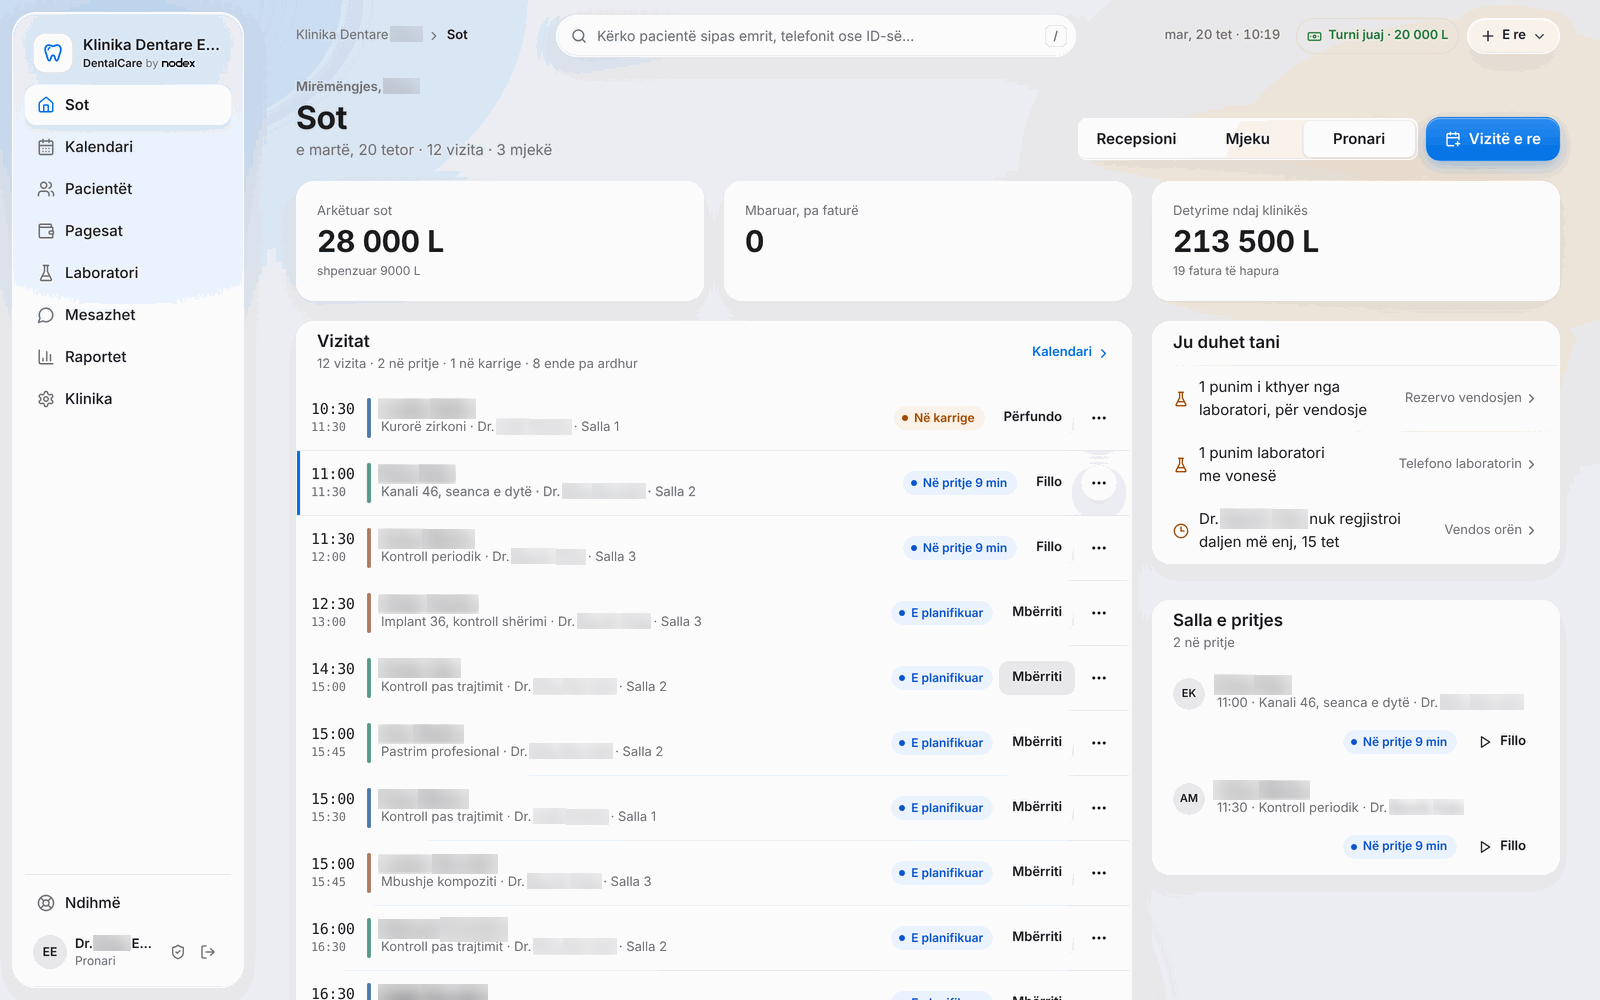Screen dimensions: 1600x1000
Task: Open more options for the 16:00 visit
Action: [x=1099, y=938]
